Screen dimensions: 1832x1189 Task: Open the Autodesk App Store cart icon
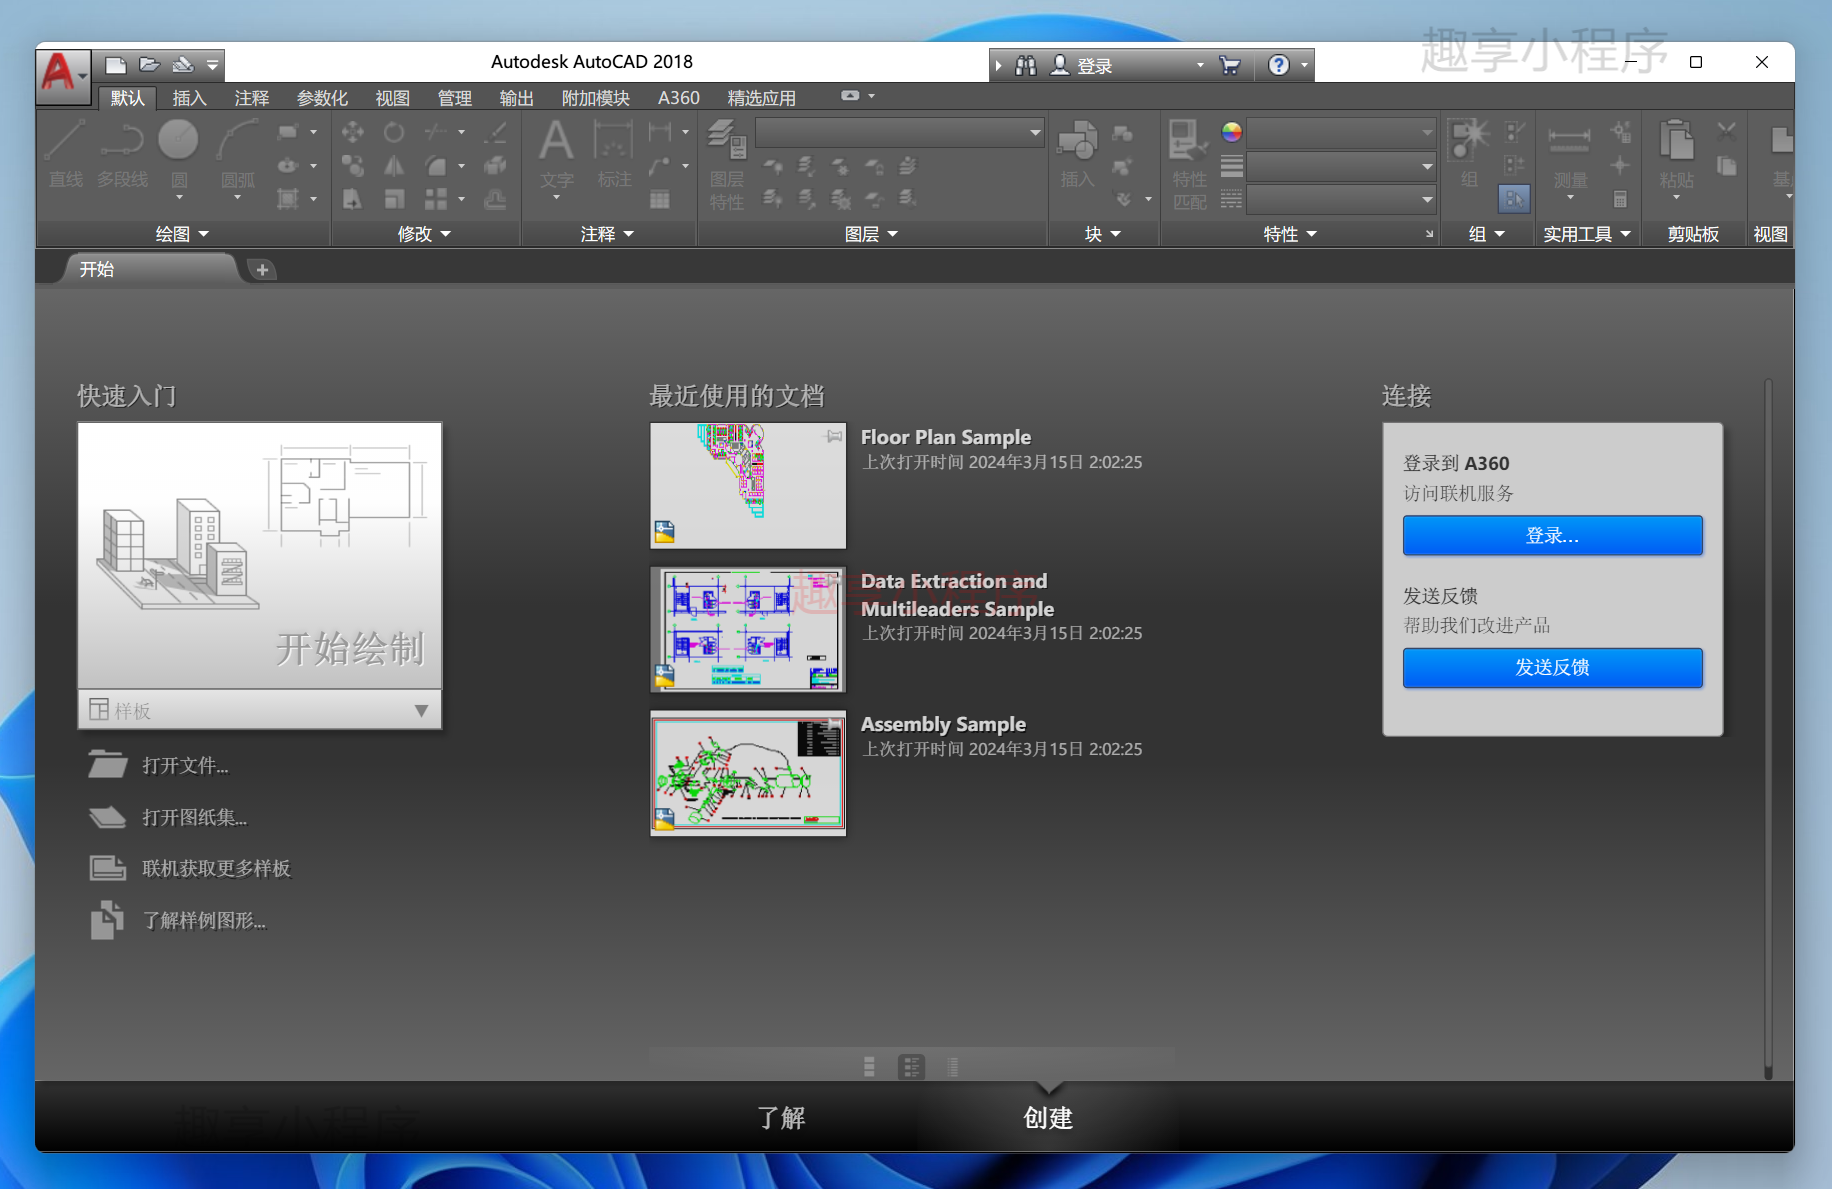(x=1230, y=66)
